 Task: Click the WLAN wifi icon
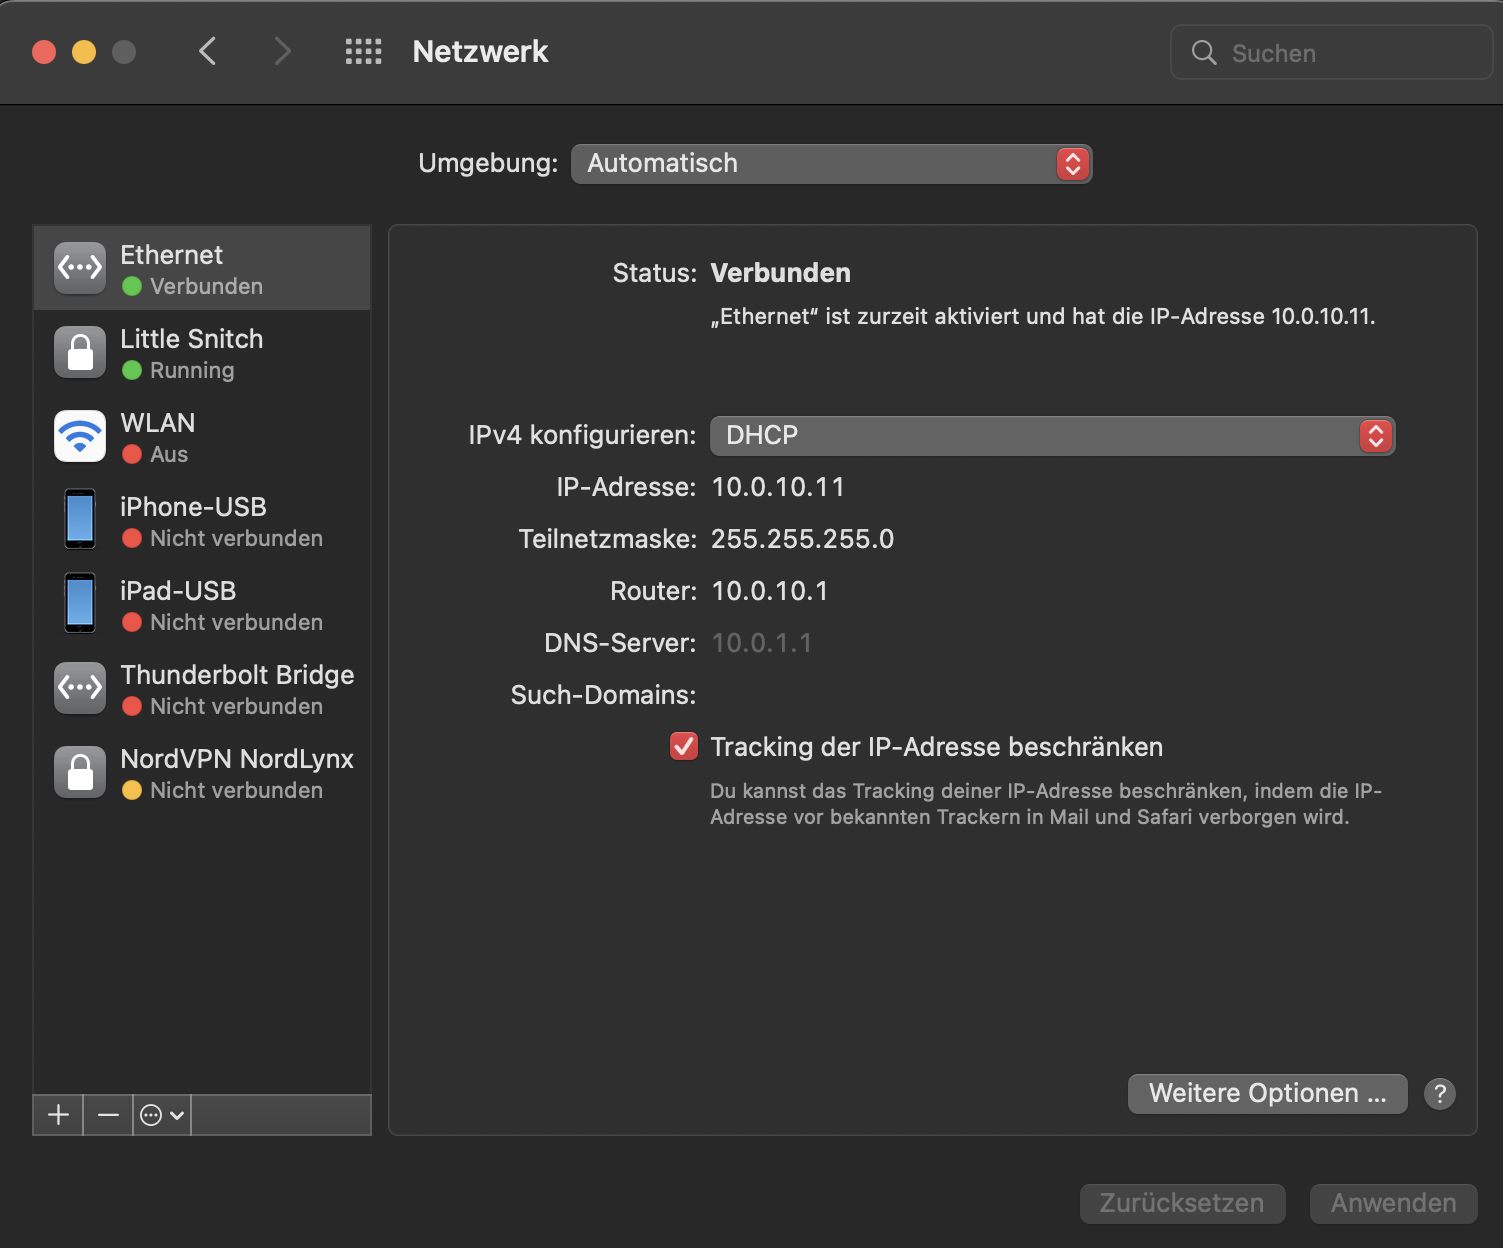(80, 436)
